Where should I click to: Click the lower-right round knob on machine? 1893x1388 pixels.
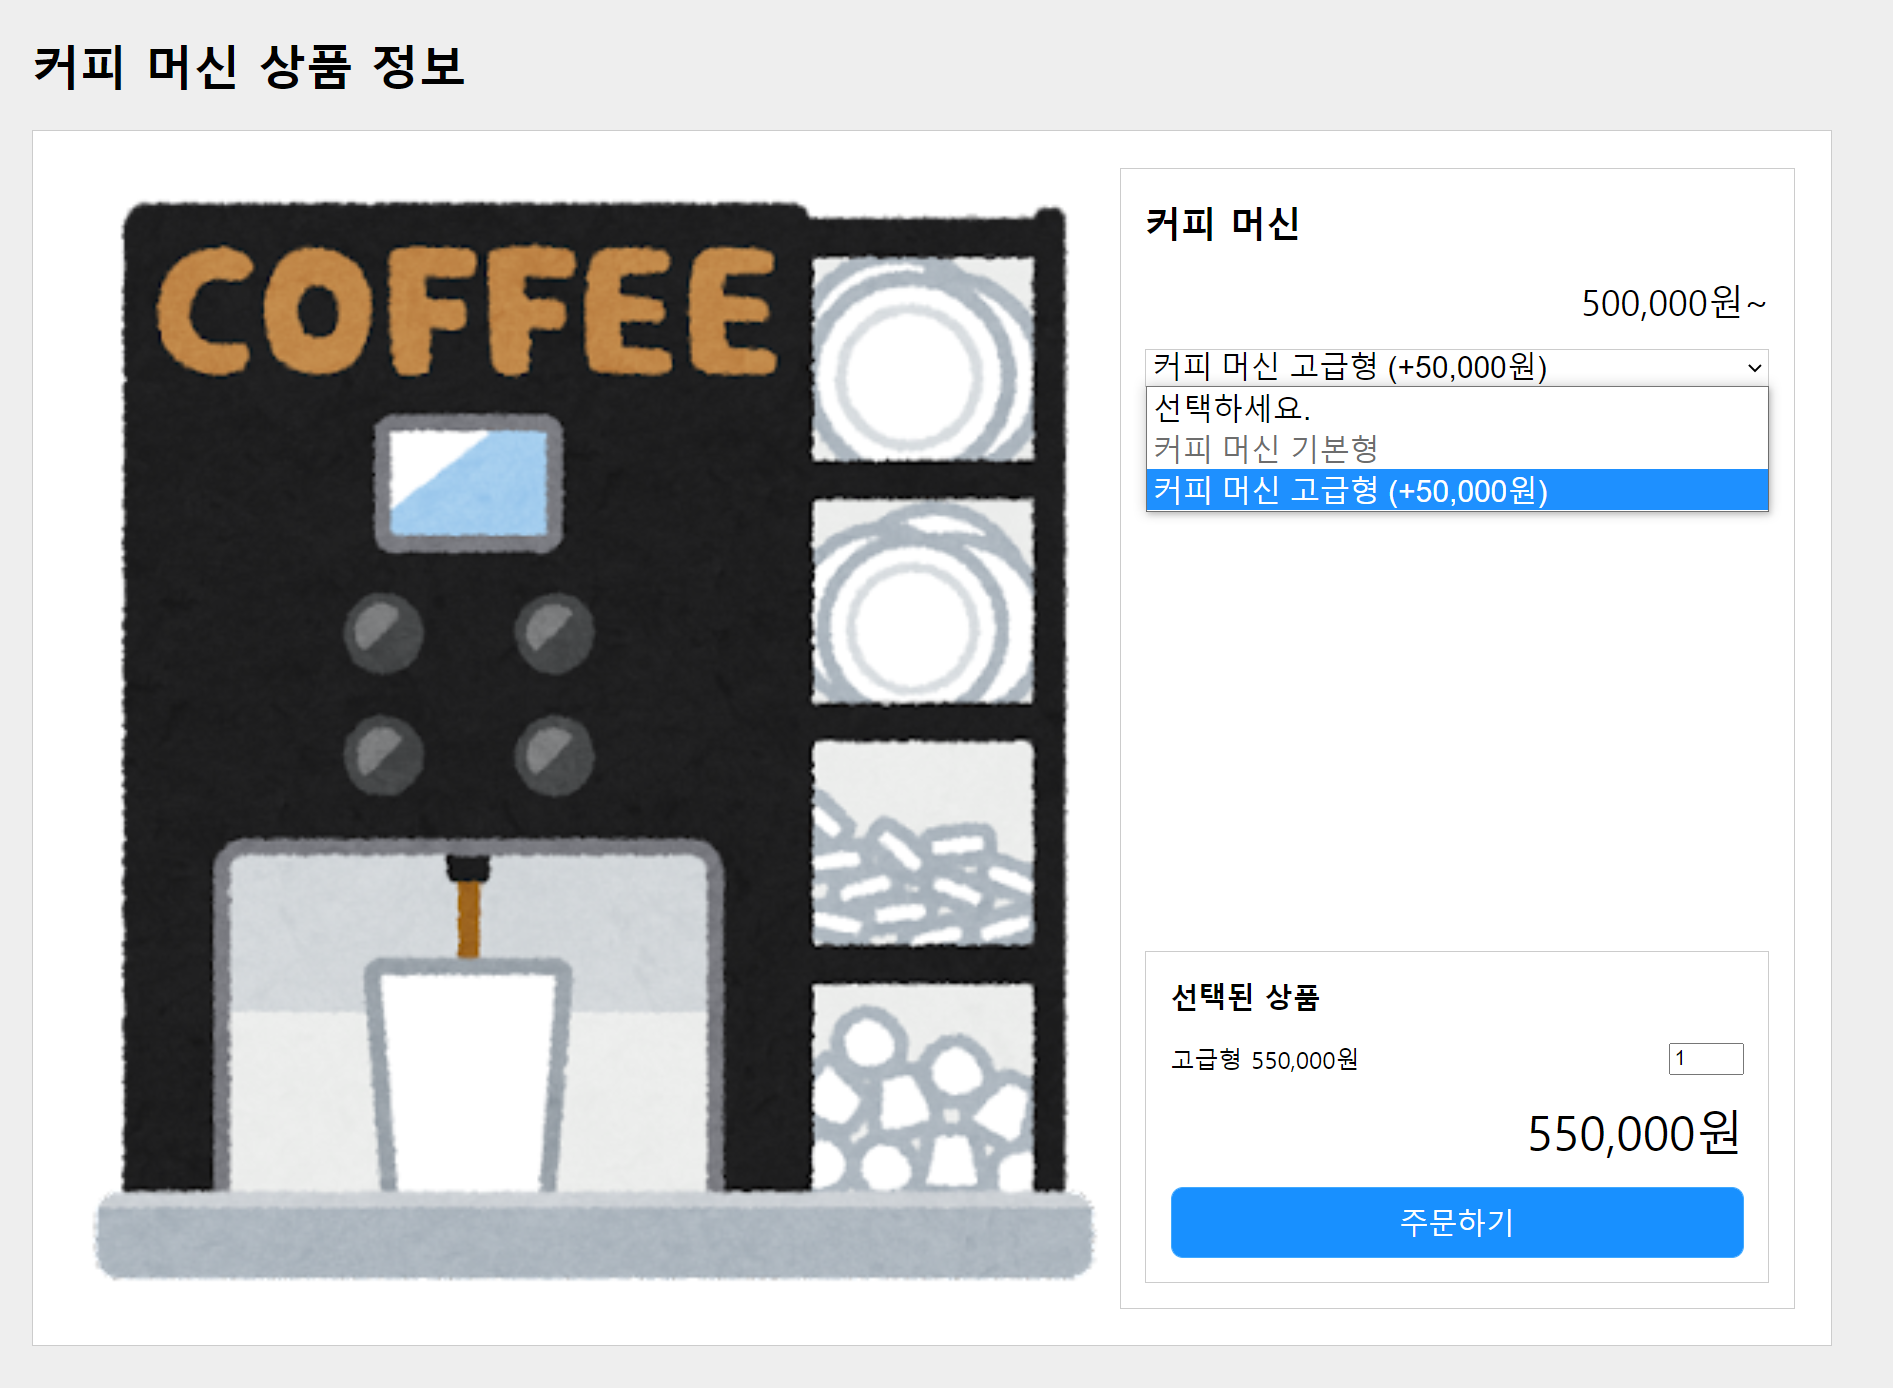click(554, 755)
